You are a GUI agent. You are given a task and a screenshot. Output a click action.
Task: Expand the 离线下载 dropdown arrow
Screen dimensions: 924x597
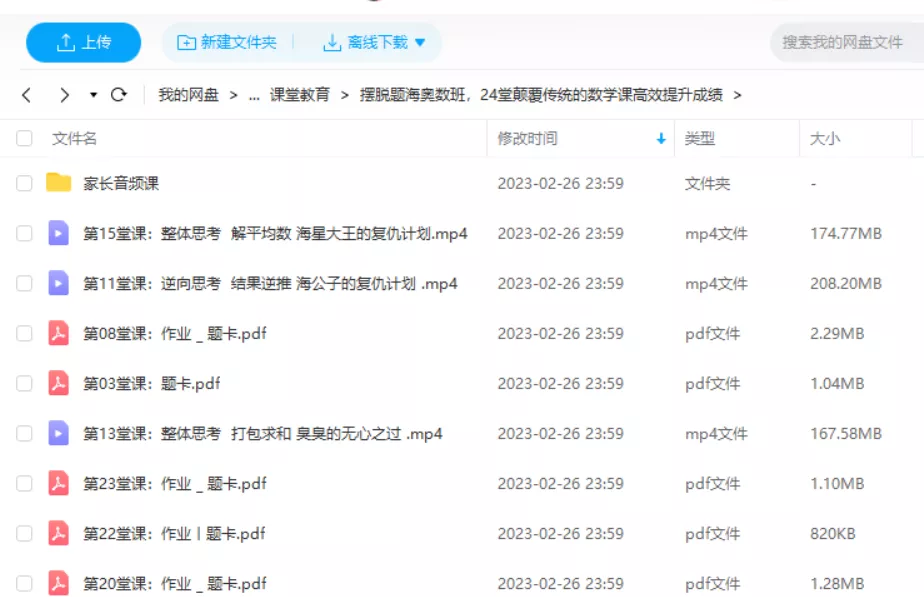420,43
